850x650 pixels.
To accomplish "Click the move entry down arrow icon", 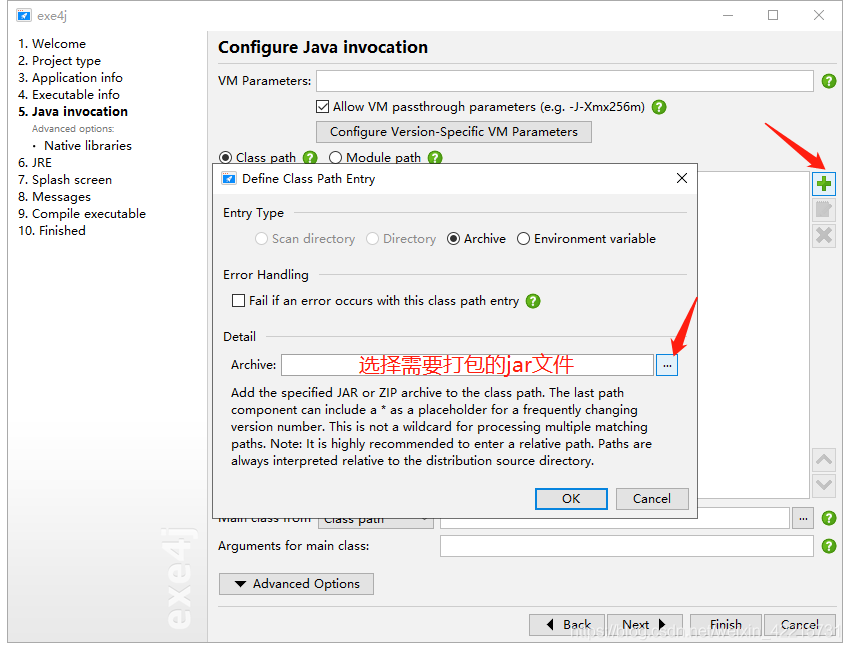I will pyautogui.click(x=823, y=485).
